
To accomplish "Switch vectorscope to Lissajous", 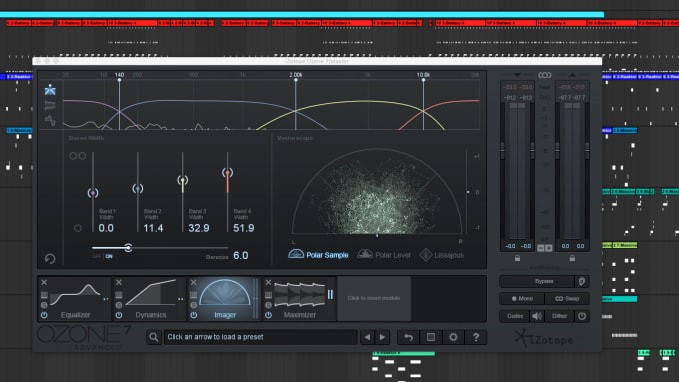I will [442, 255].
